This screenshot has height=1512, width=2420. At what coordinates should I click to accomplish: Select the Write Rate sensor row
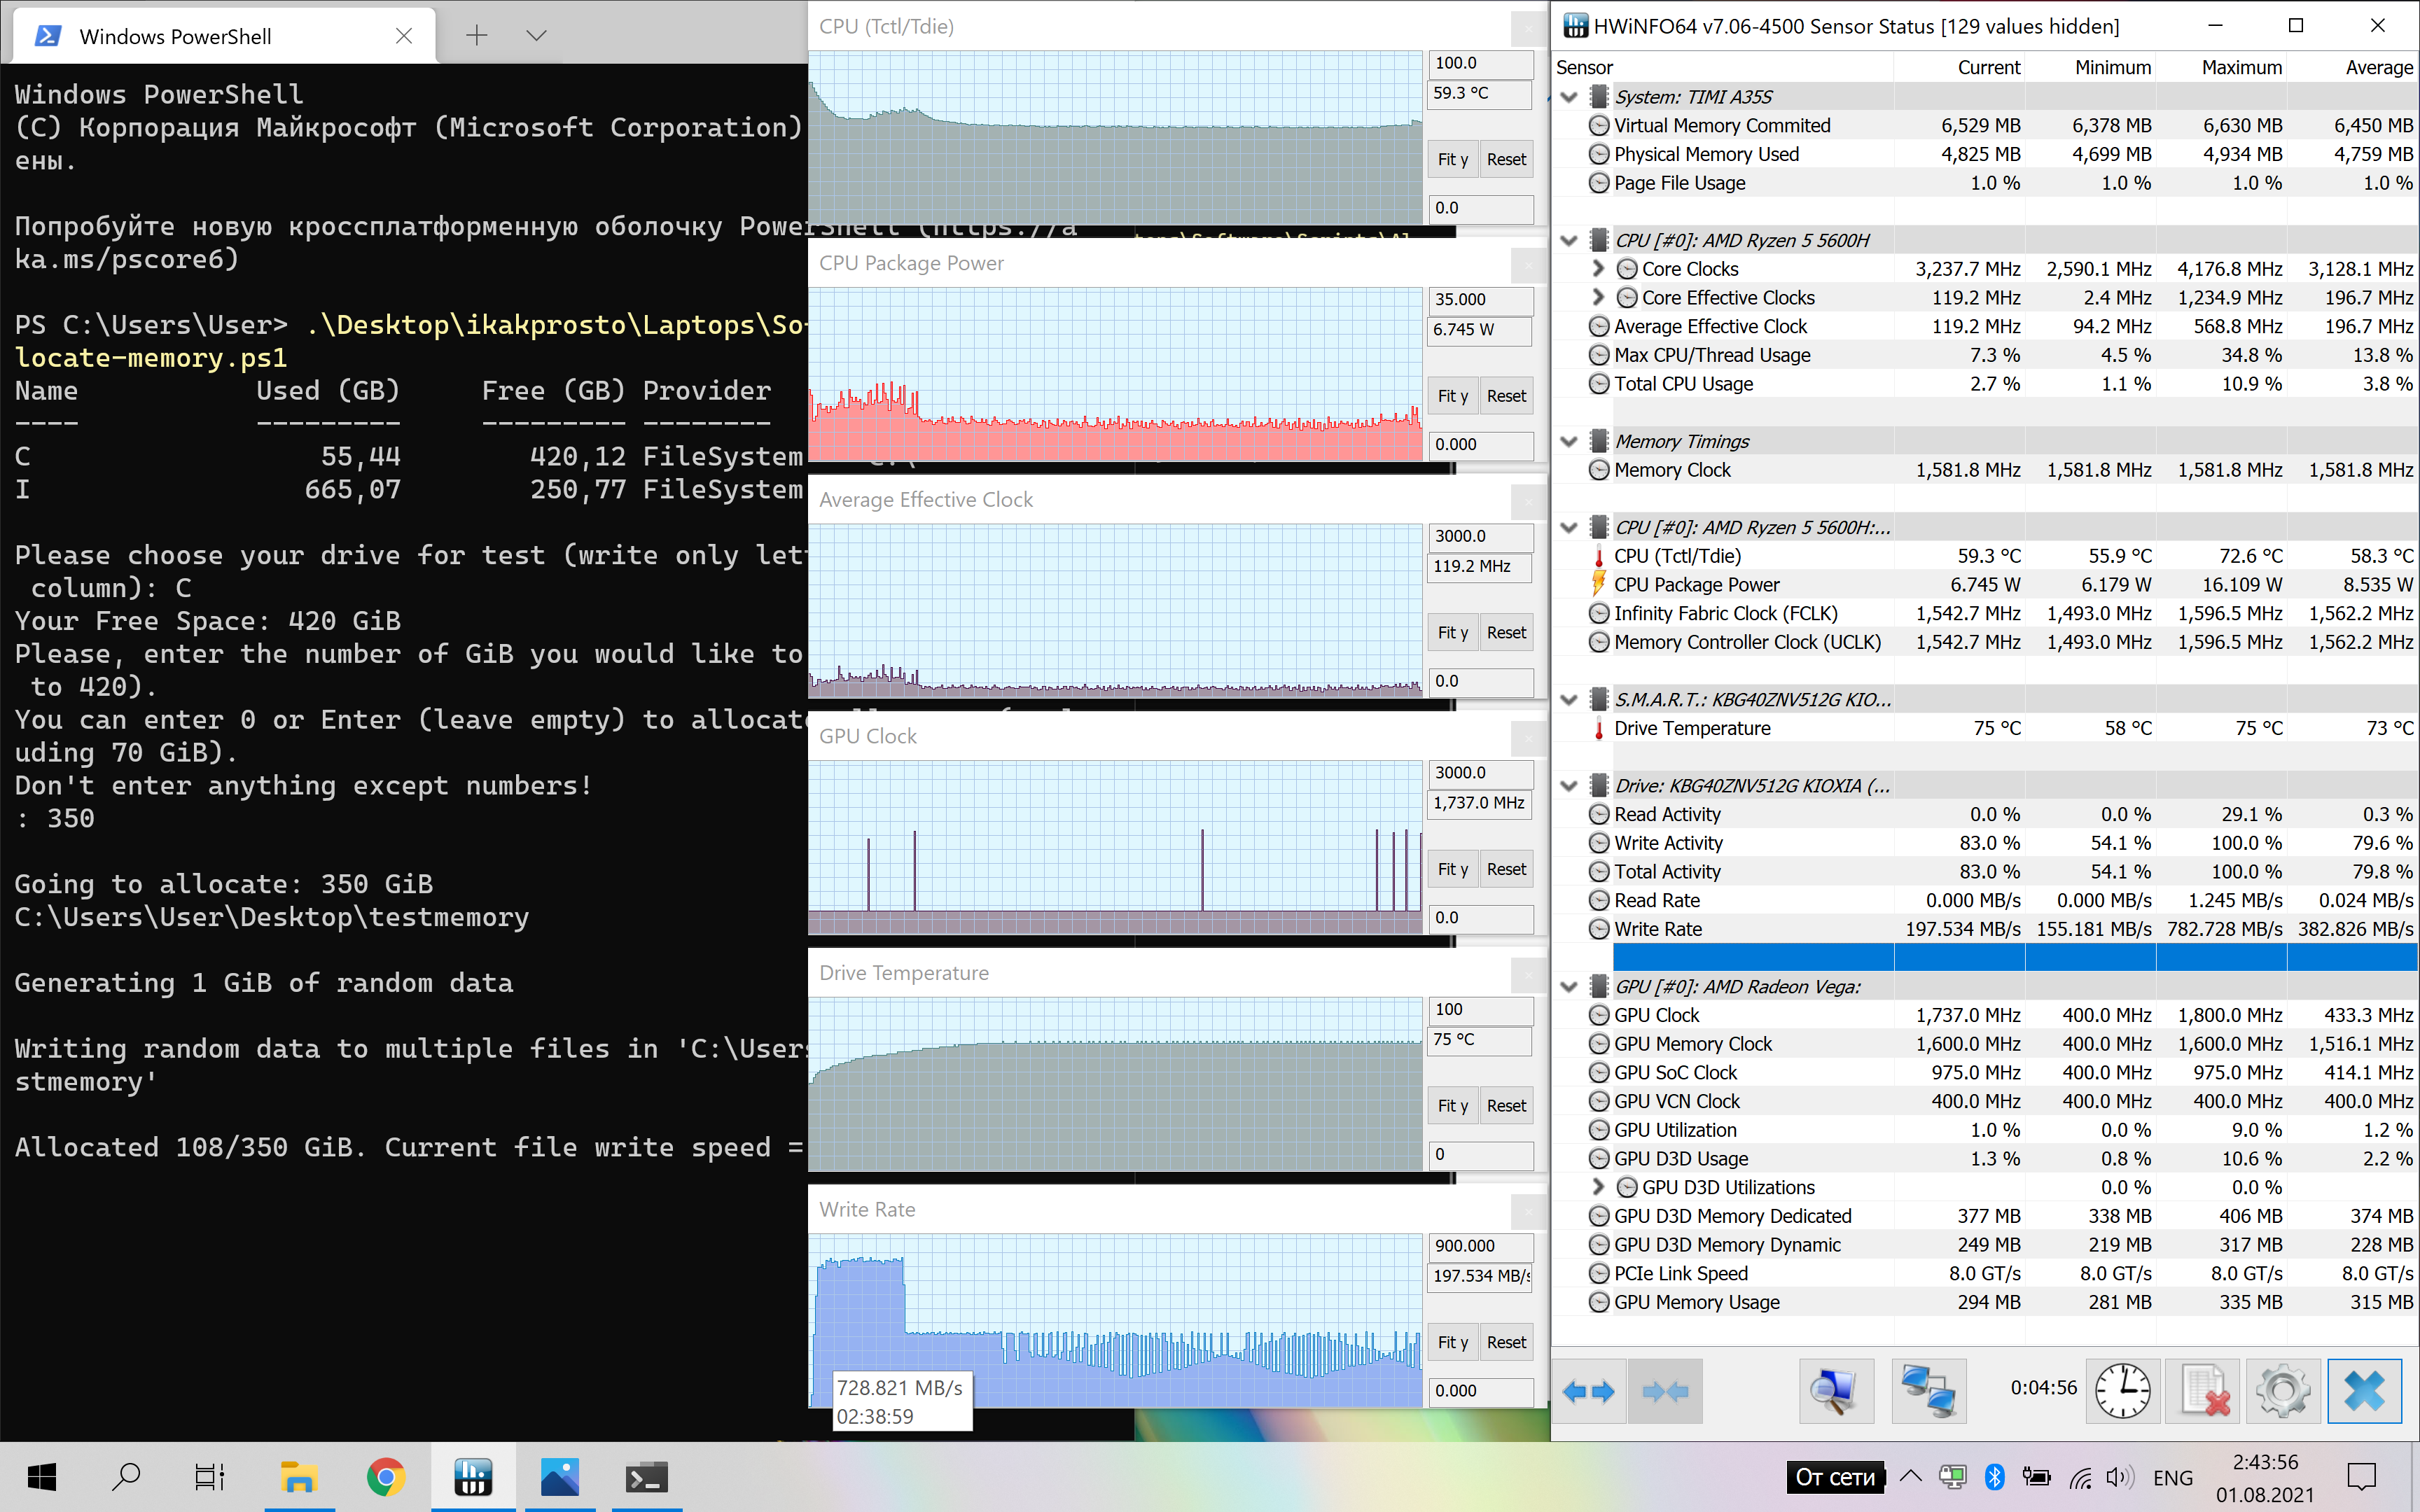point(1985,929)
